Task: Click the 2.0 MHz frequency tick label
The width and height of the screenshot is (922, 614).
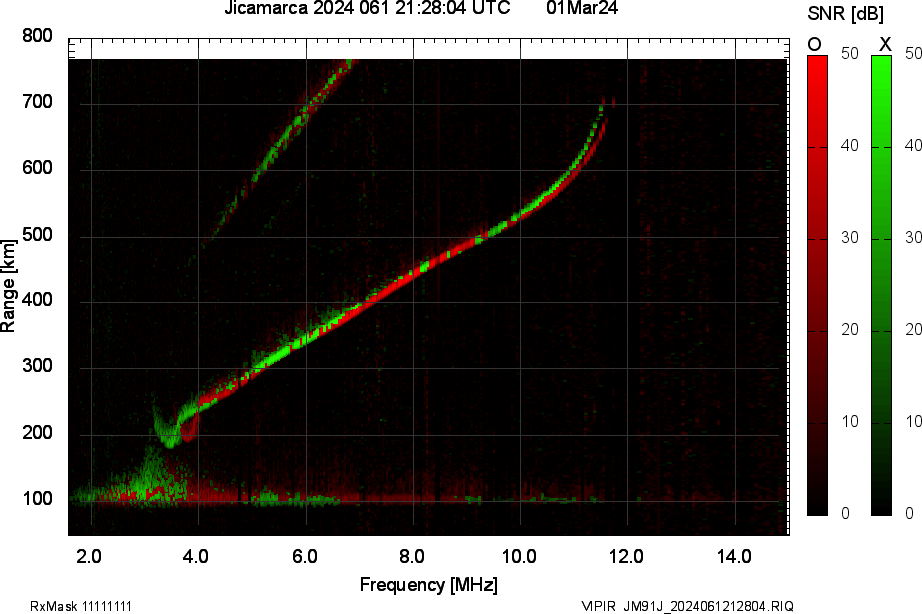Action: (91, 556)
